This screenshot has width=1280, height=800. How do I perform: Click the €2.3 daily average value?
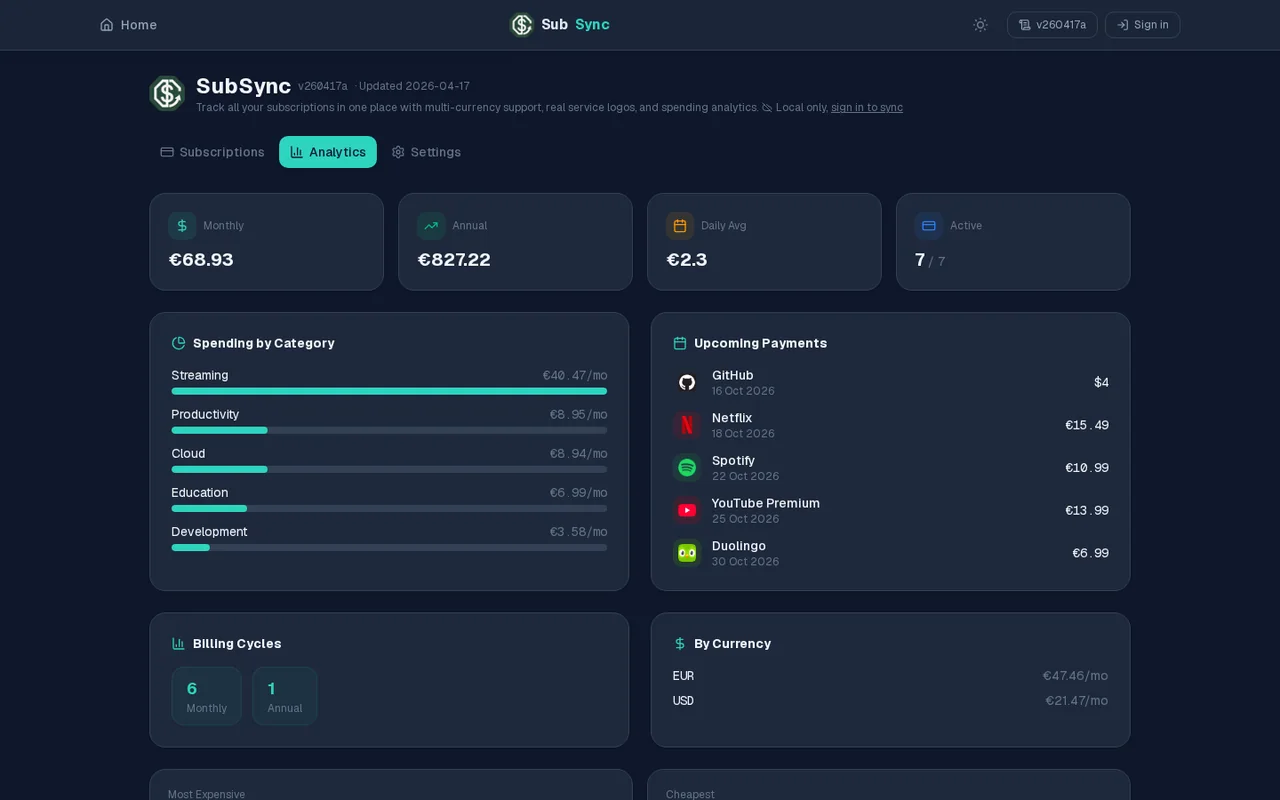687,260
